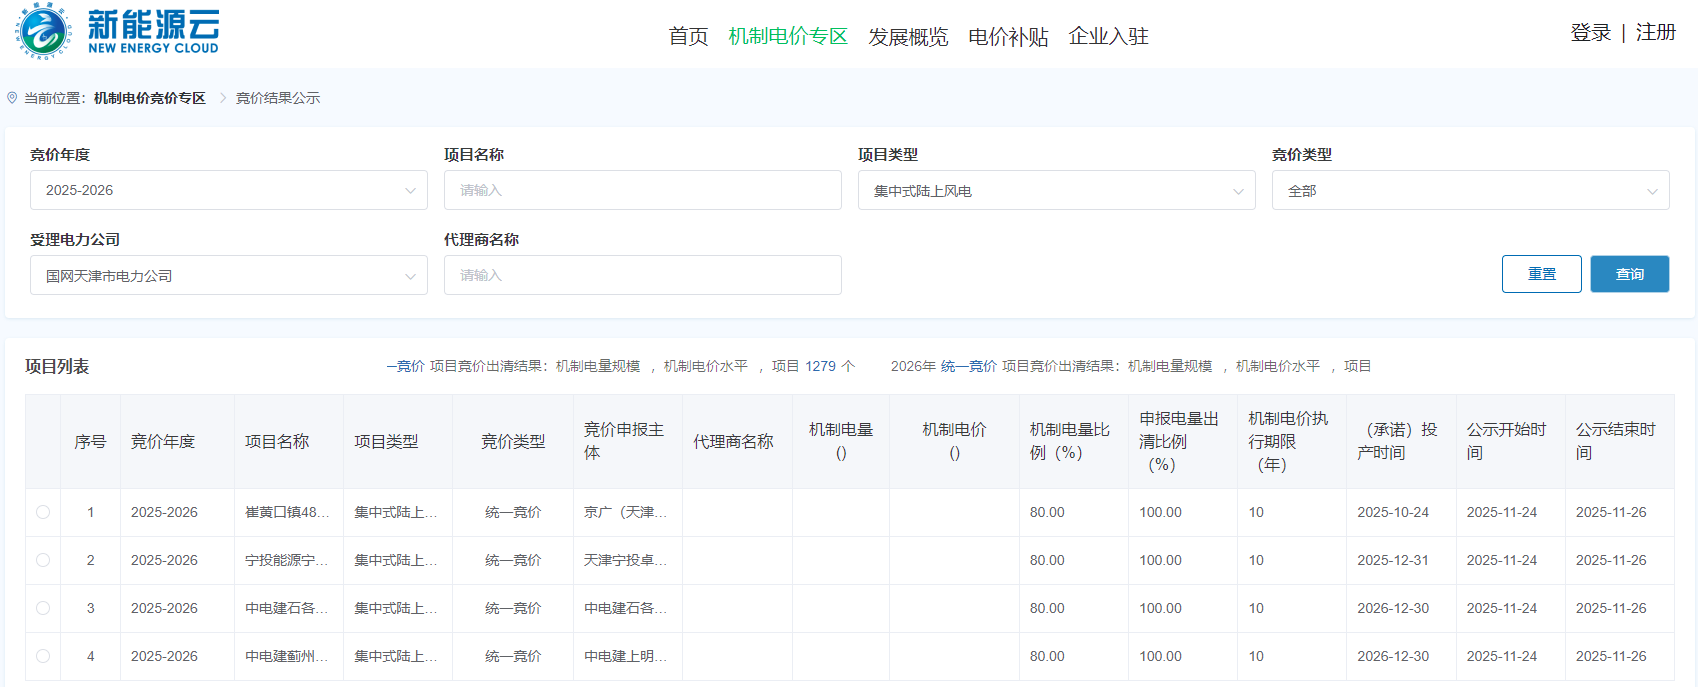Go to 发展概览 in top navigation
Screen dimensions: 1698x687
tap(908, 36)
